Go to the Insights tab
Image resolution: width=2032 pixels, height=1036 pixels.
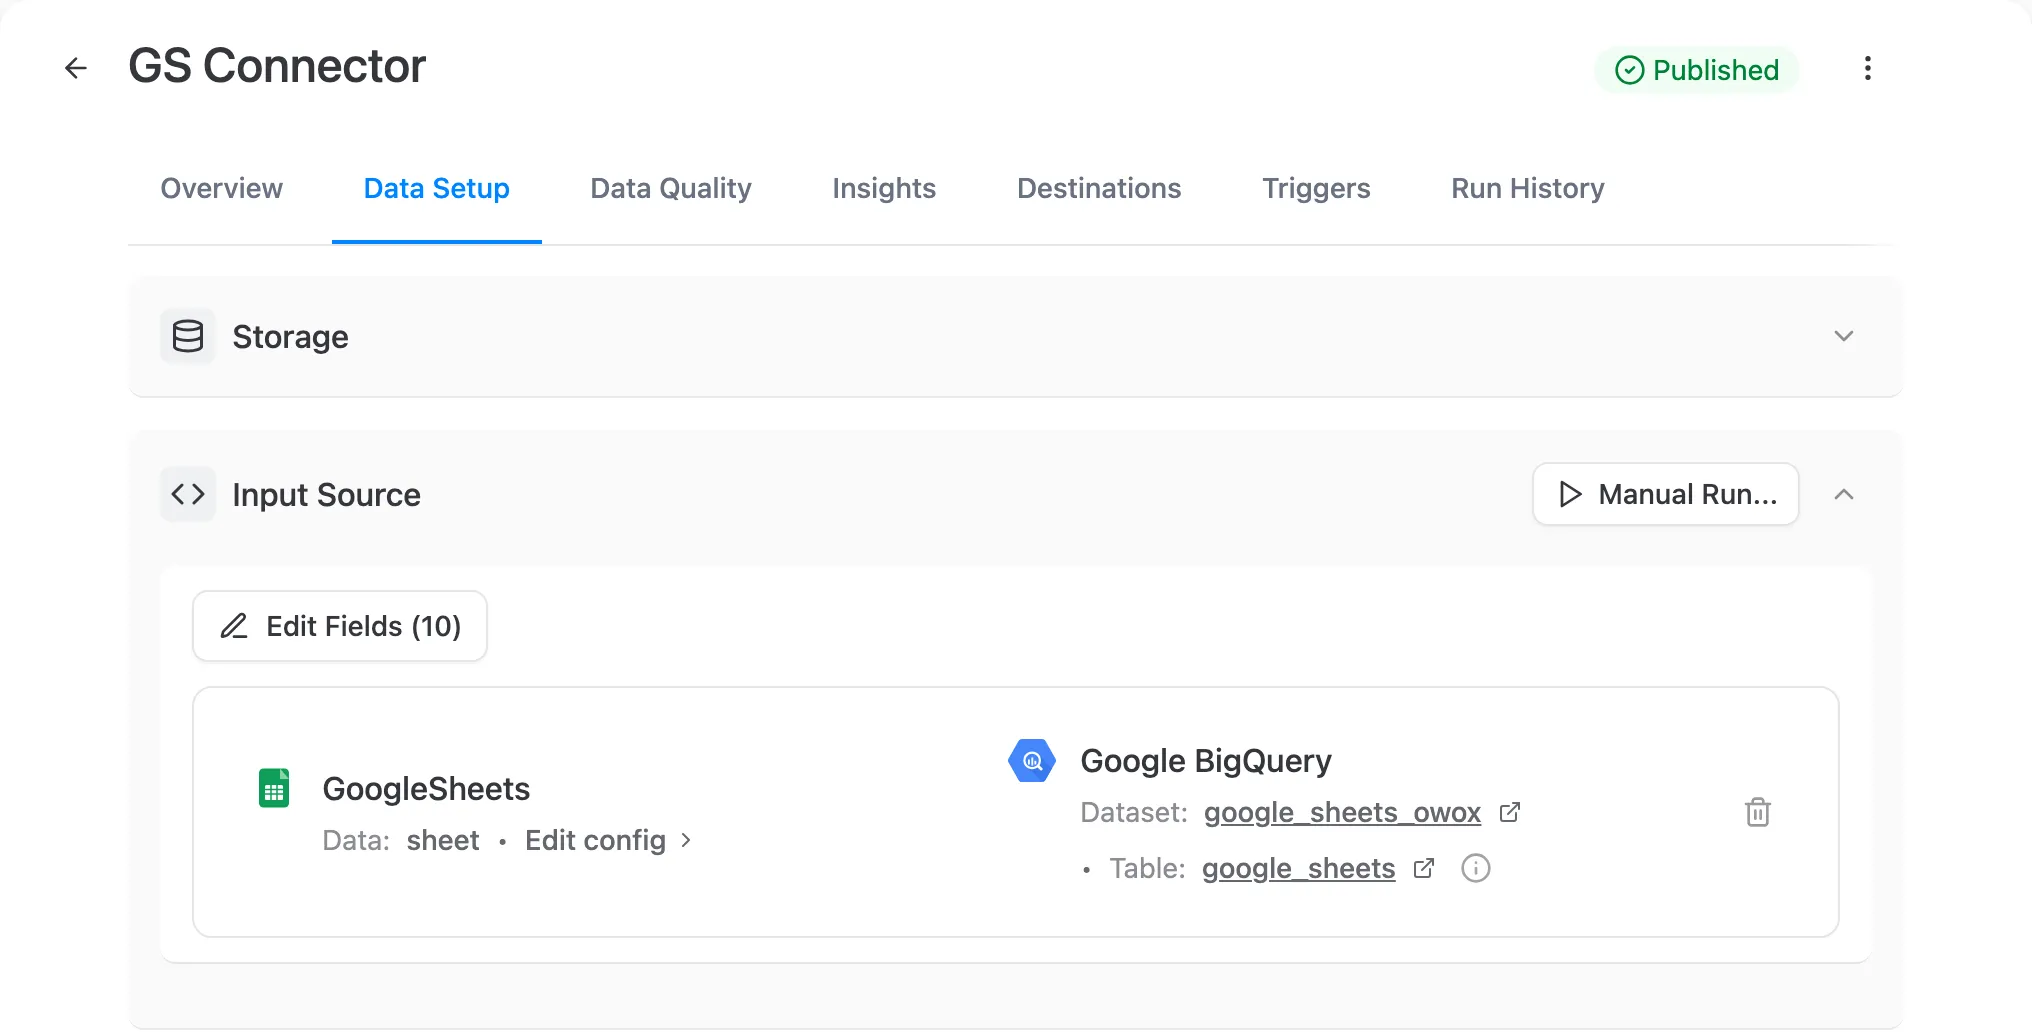click(884, 188)
